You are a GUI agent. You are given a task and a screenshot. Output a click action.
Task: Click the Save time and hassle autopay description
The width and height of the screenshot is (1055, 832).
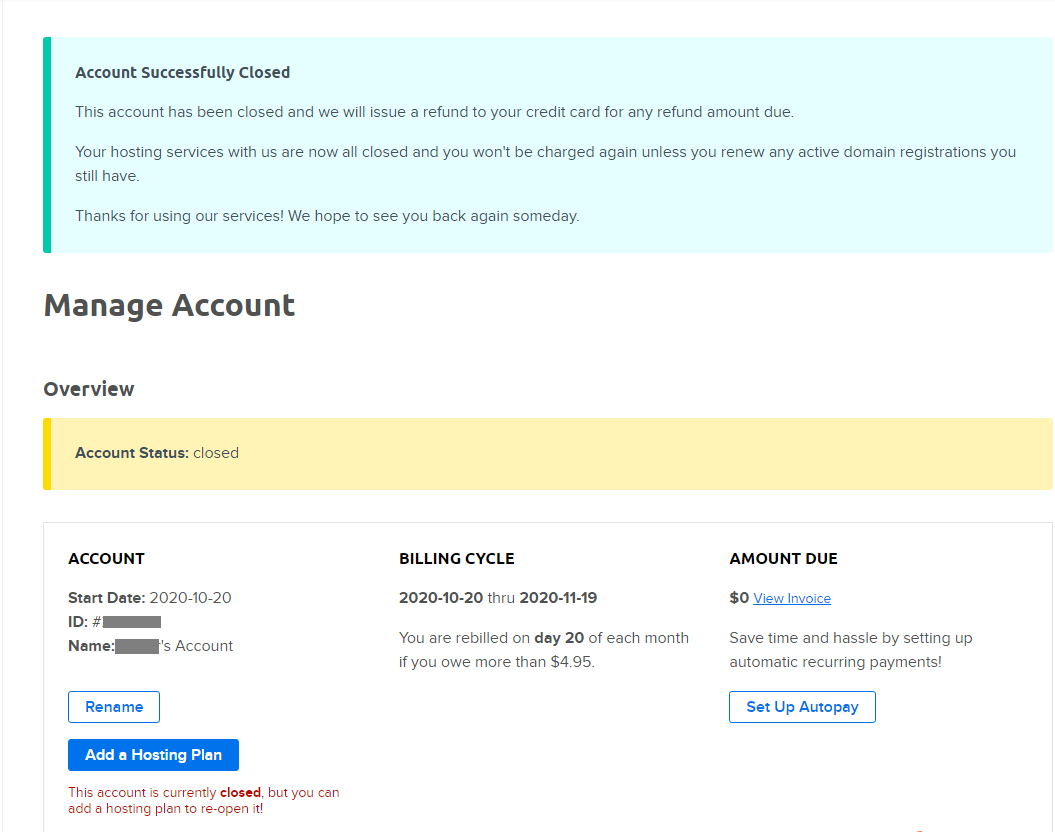click(850, 649)
